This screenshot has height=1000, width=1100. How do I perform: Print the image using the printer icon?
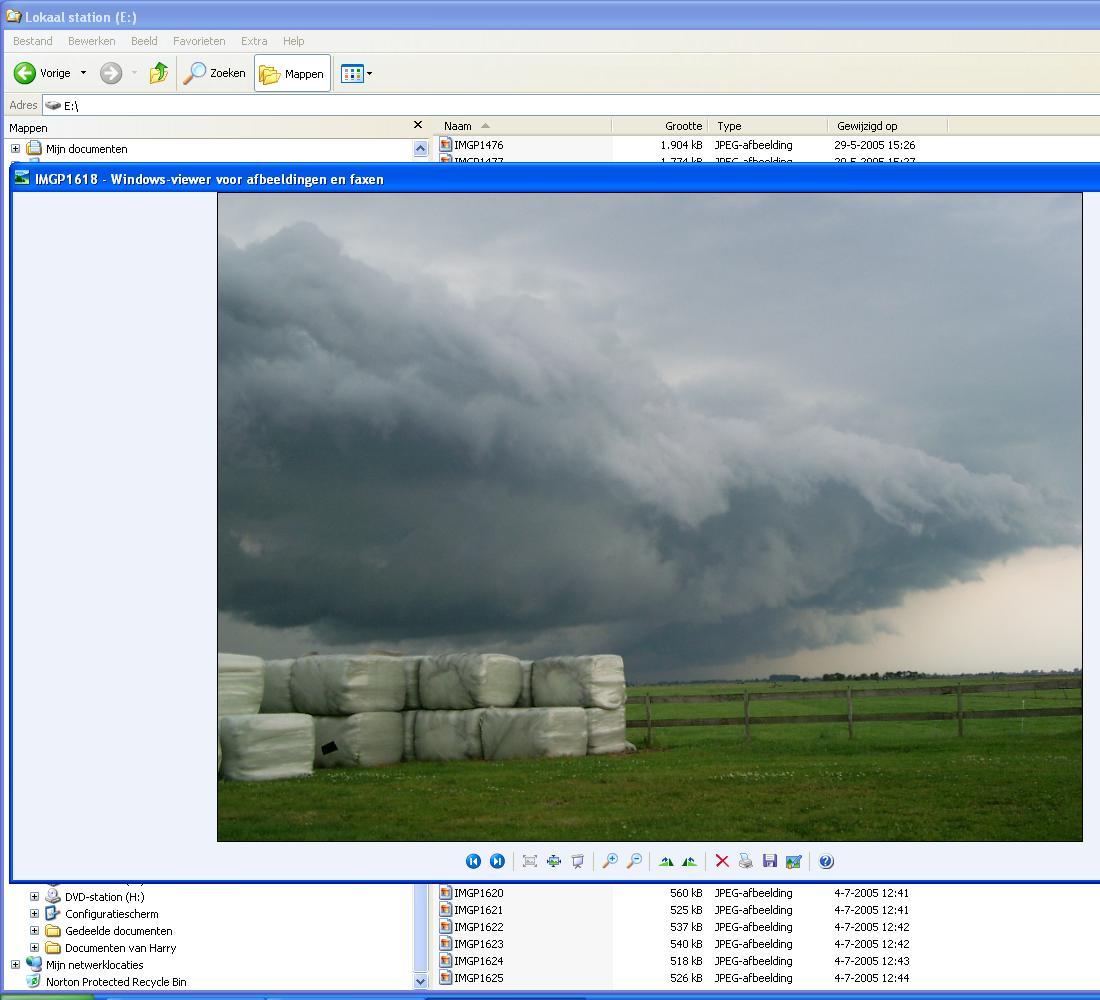click(x=746, y=861)
